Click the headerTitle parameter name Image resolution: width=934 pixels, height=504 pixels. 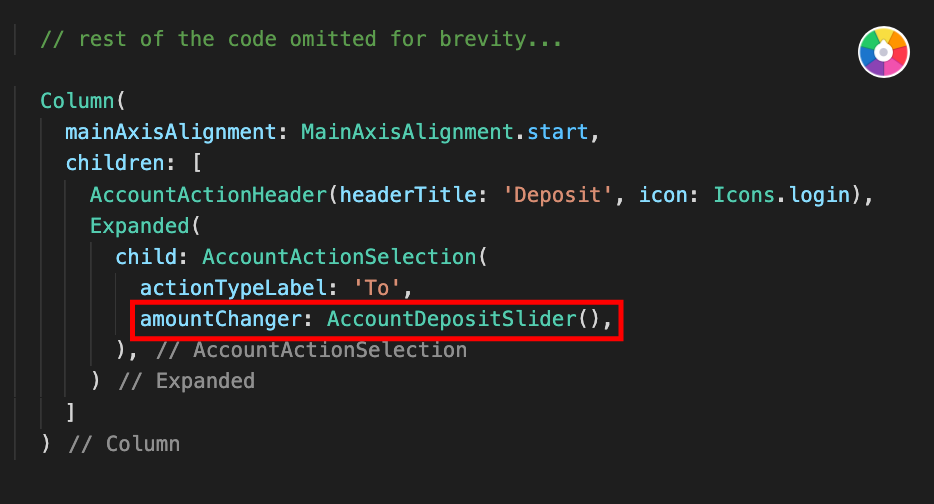click(x=408, y=195)
